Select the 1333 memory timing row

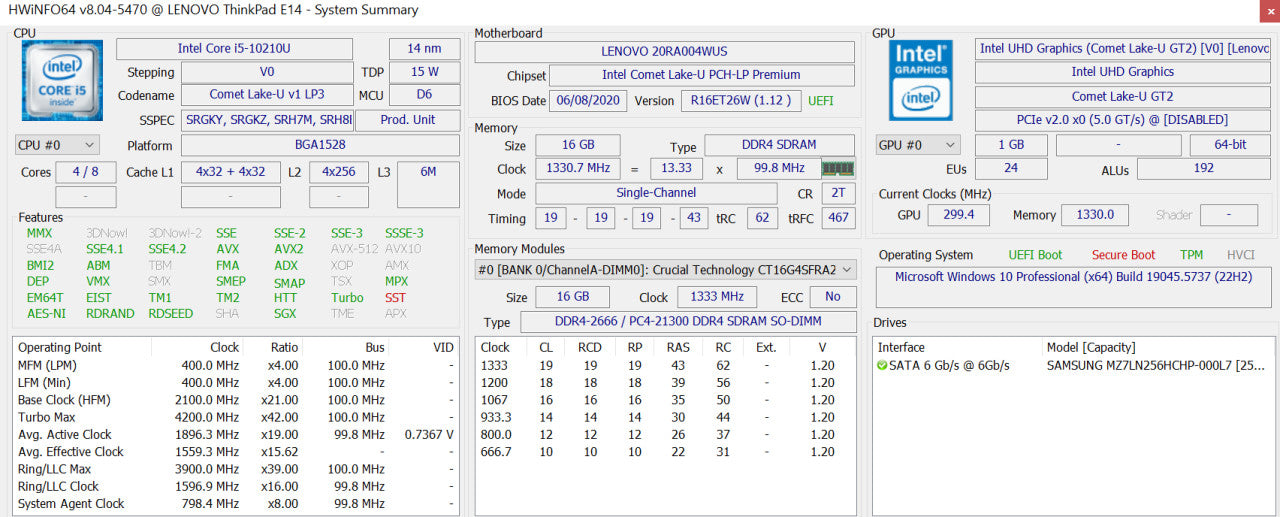coord(665,365)
